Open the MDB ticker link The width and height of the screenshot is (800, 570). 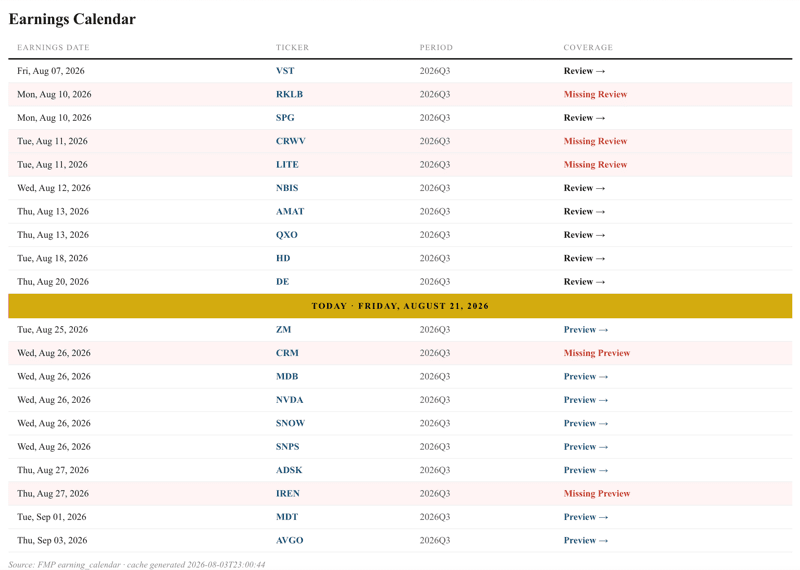287,377
